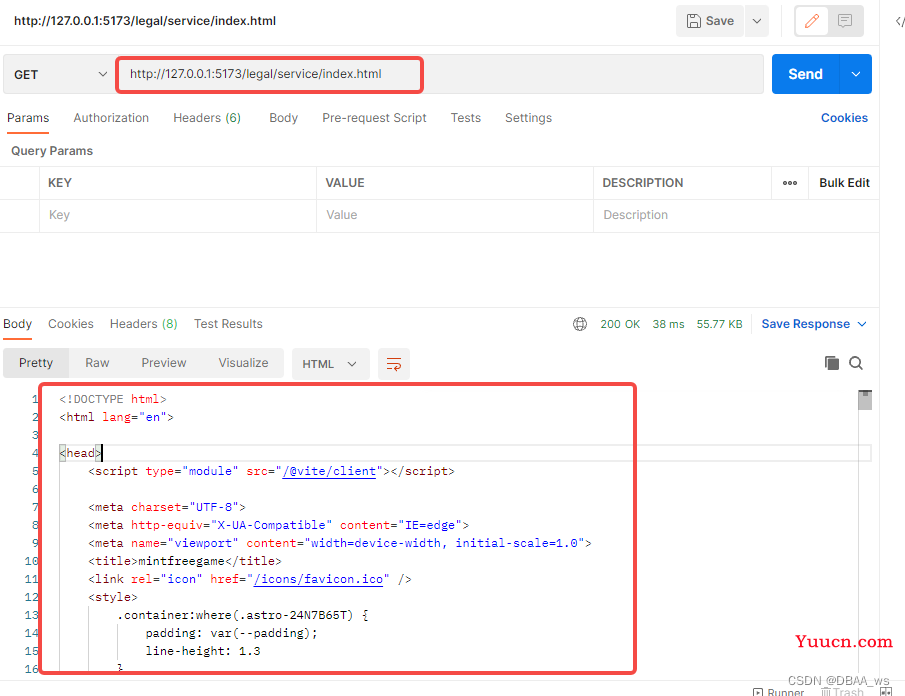The height and width of the screenshot is (696, 905).
Task: Click the <head> line in the response
Action: [x=465, y=454]
